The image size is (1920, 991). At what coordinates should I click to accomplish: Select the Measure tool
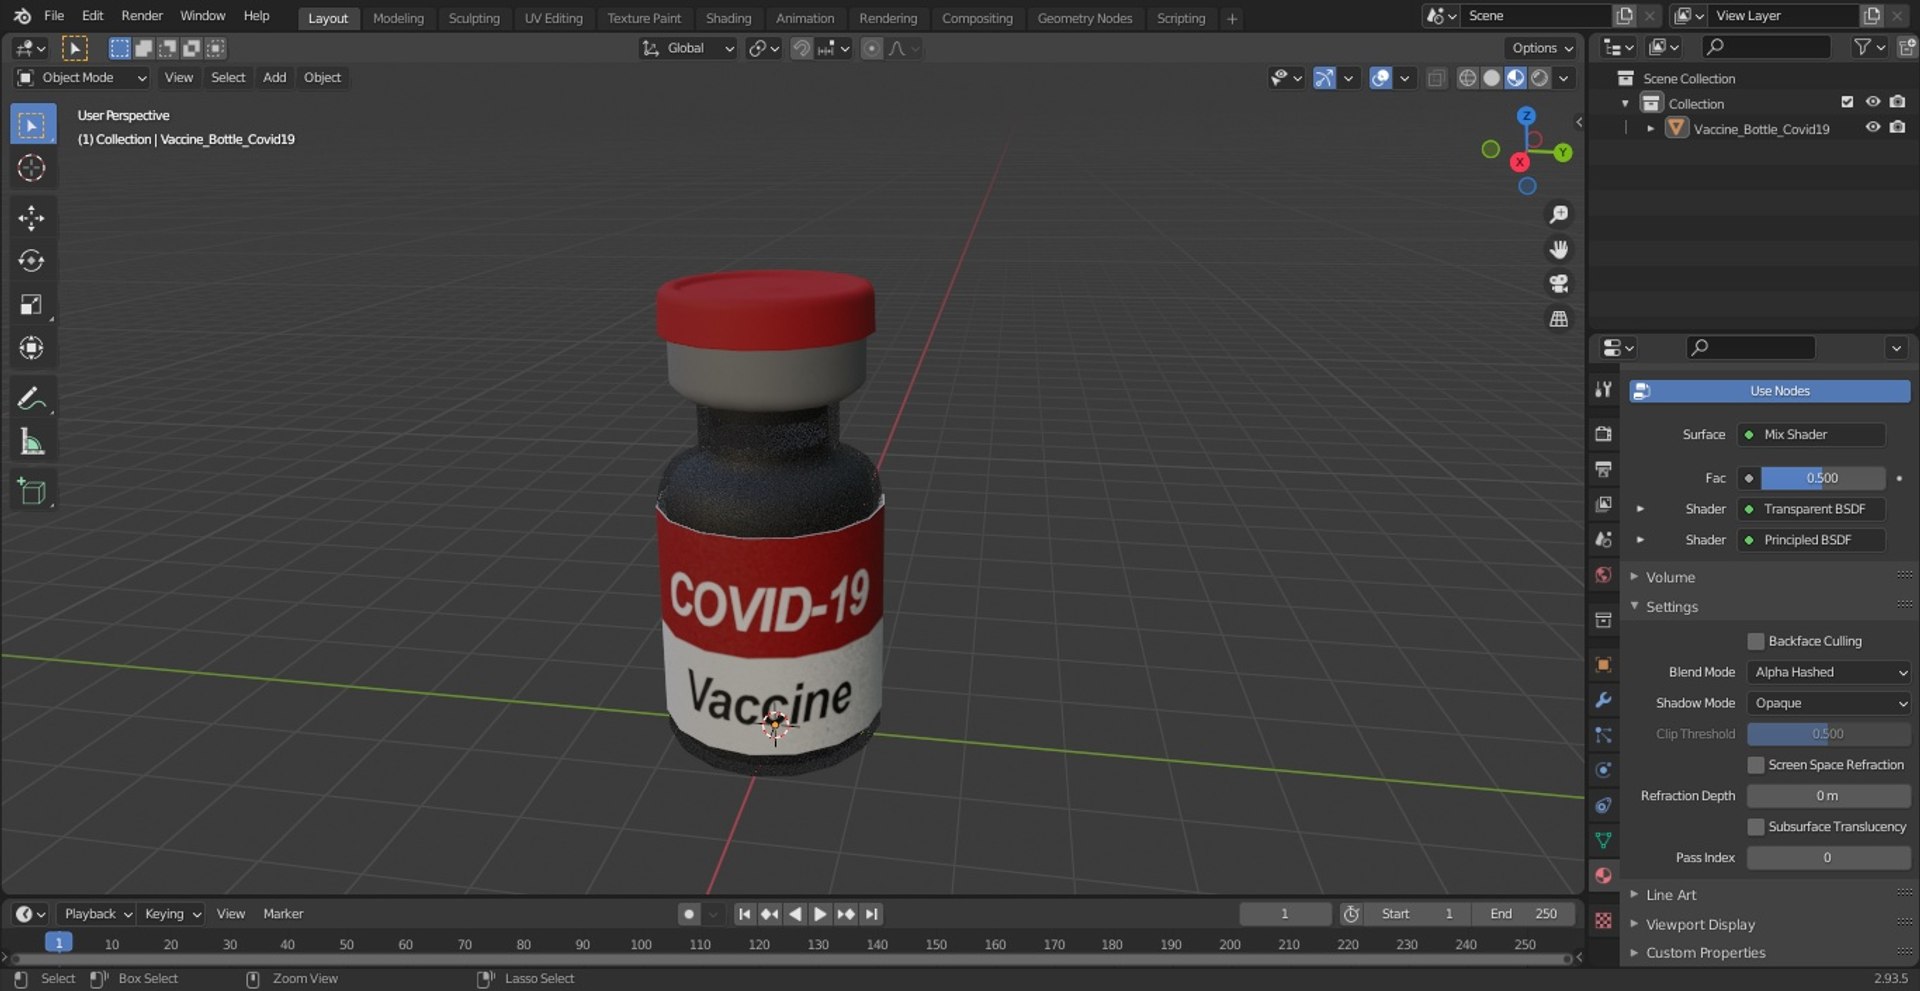(32, 442)
